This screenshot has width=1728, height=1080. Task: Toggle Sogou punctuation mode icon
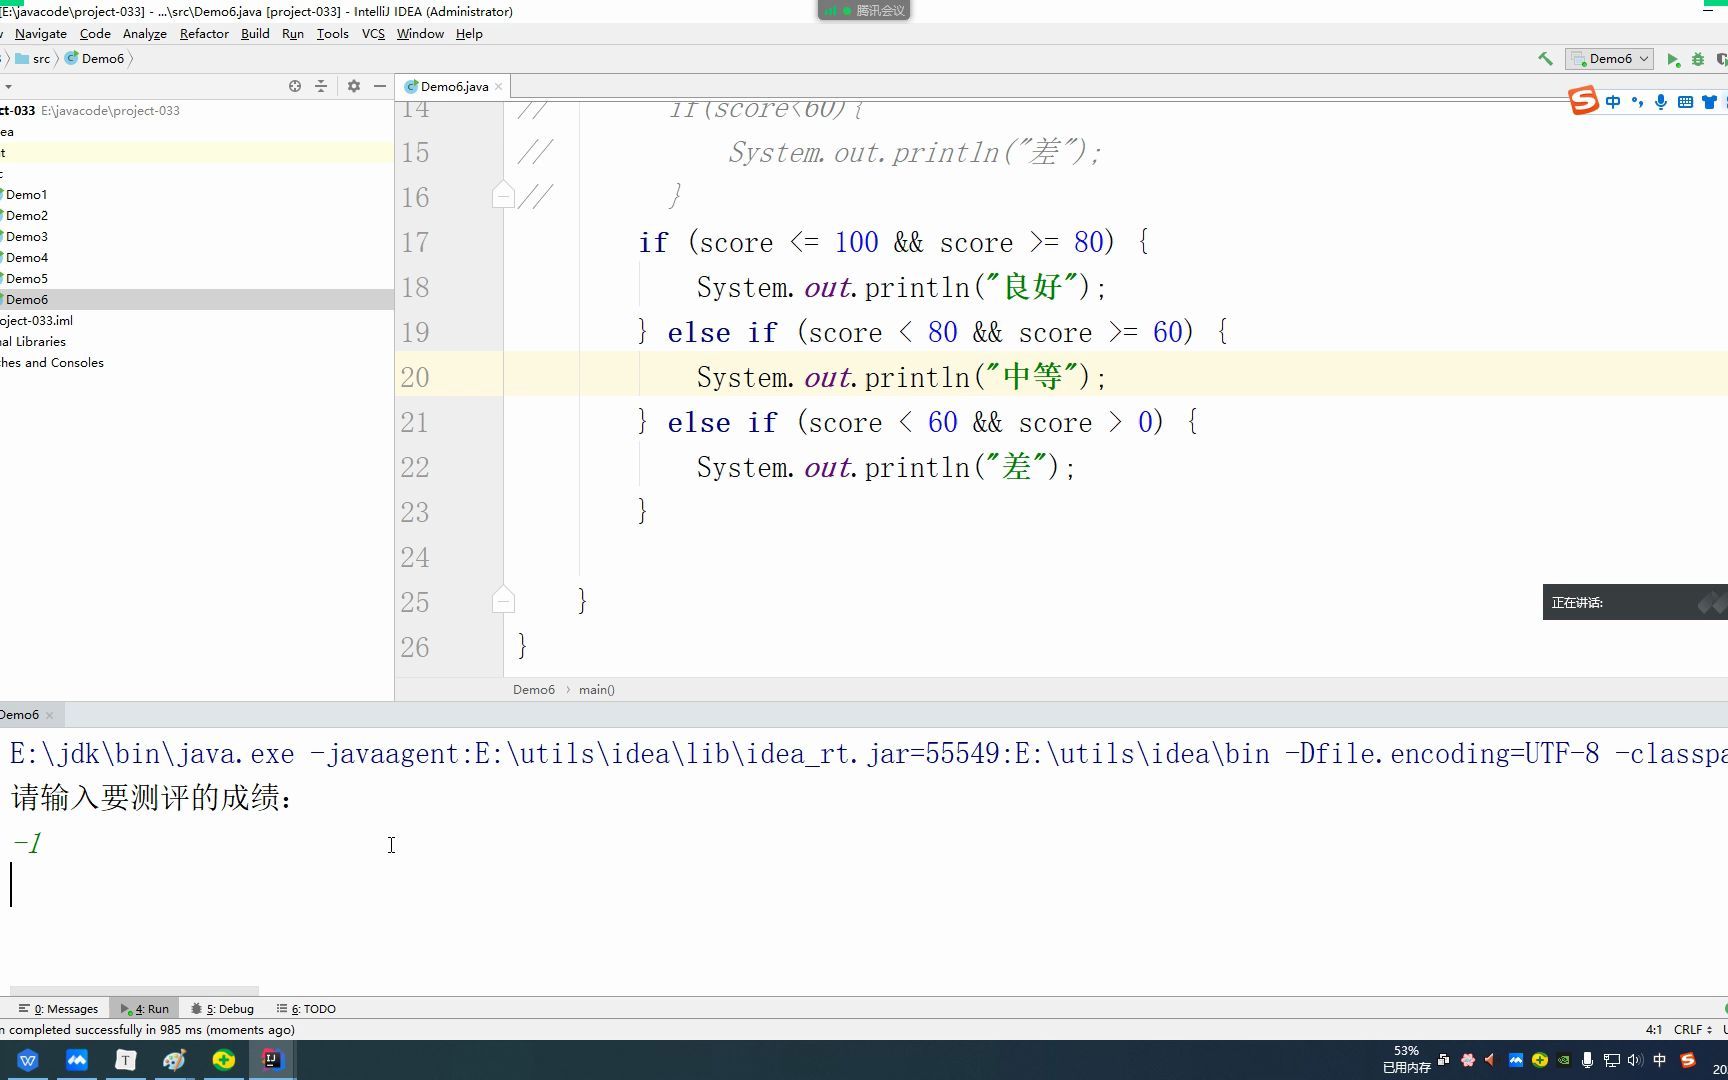1637,102
